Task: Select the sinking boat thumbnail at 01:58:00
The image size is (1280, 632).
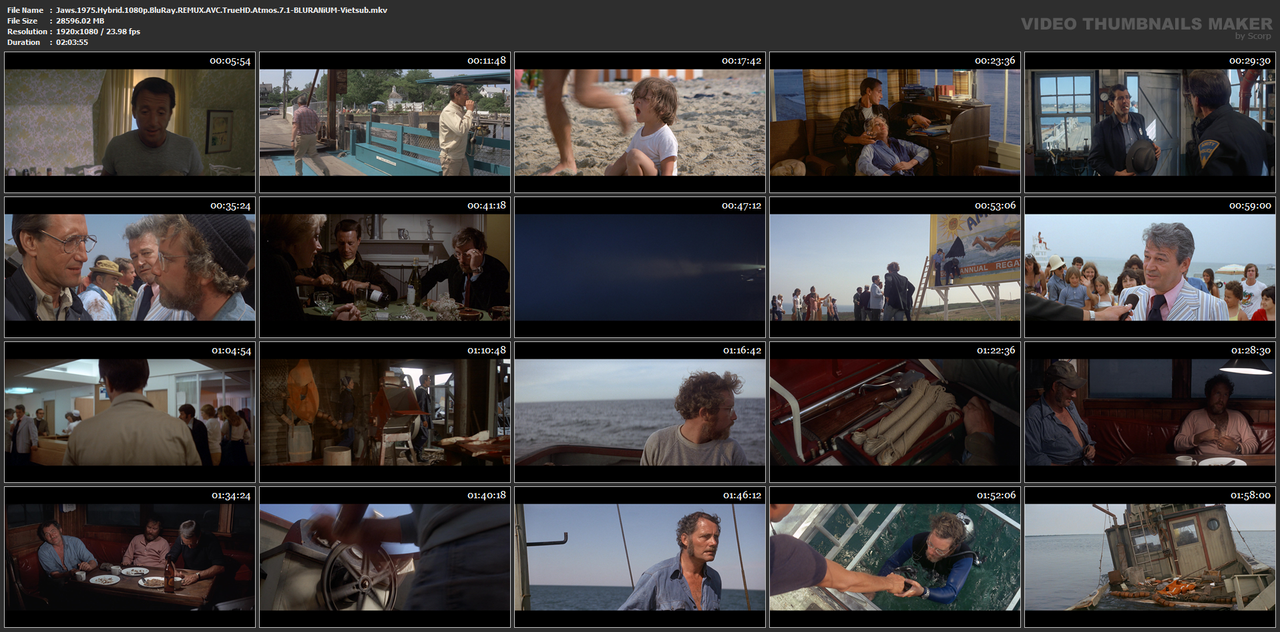Action: (x=1150, y=556)
